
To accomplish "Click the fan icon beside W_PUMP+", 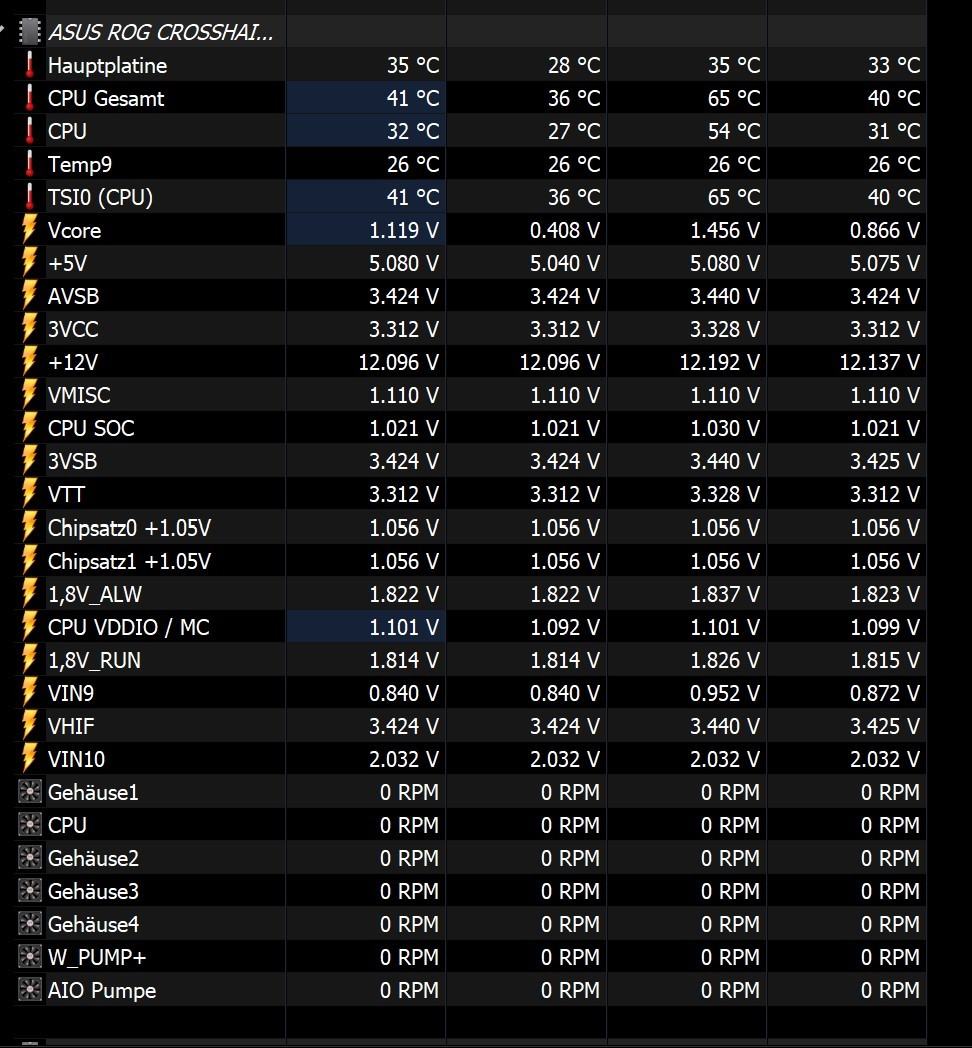I will tap(29, 957).
